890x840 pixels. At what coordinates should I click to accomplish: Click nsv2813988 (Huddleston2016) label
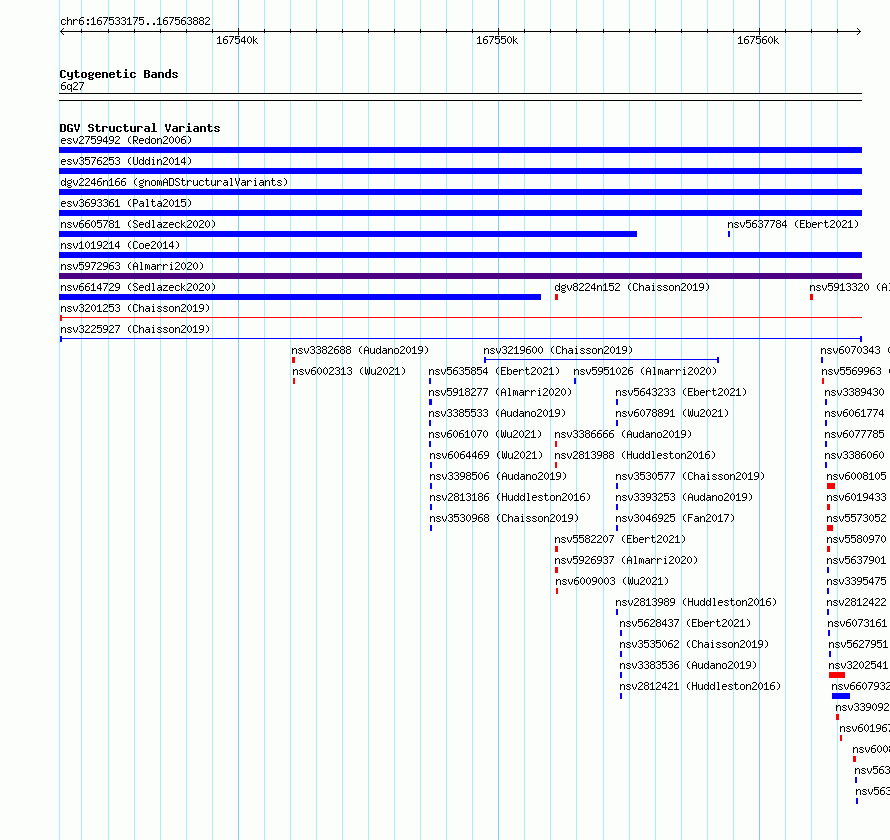[635, 455]
